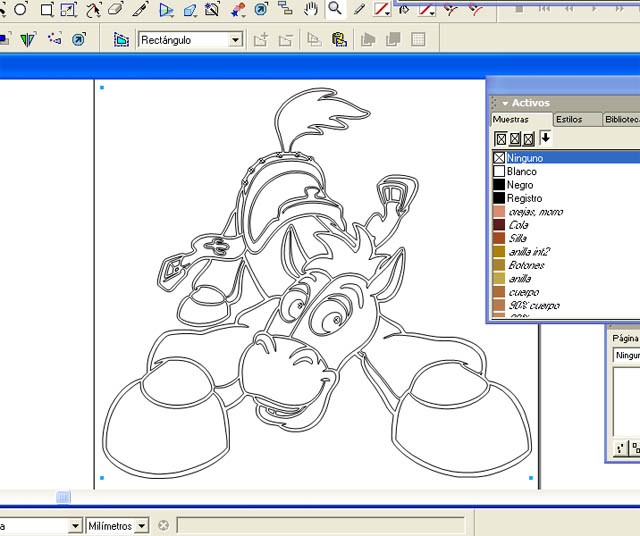Collapse the Activos panel group
The height and width of the screenshot is (536, 640).
(505, 103)
